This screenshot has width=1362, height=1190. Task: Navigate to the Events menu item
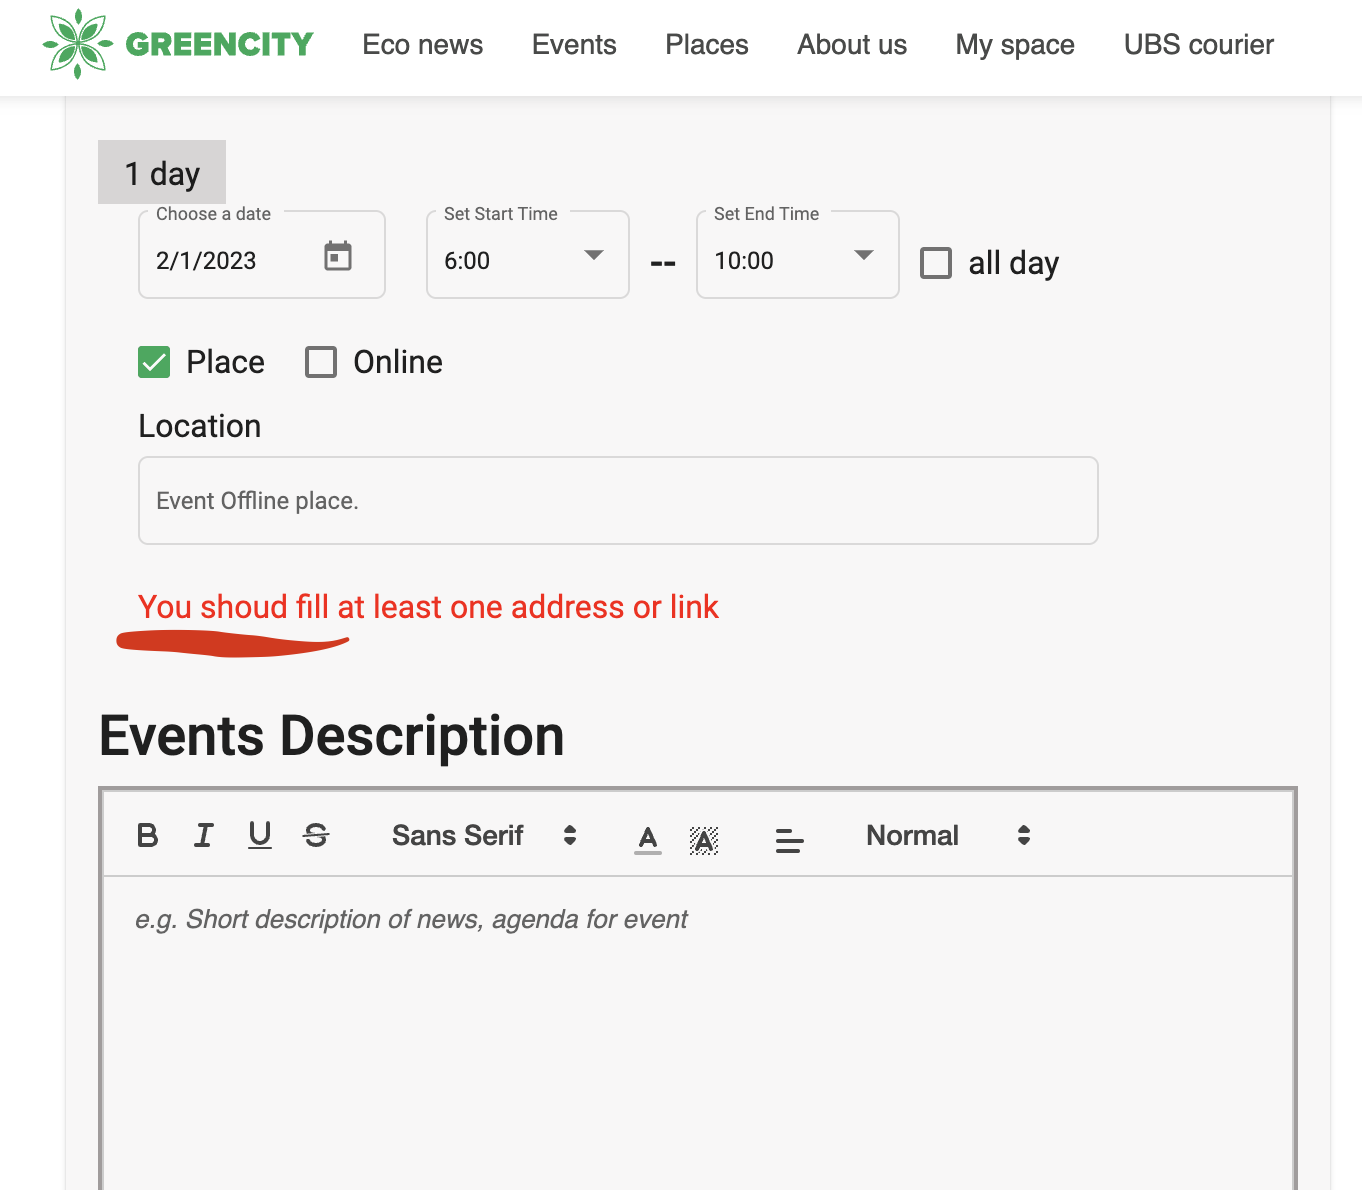573,44
